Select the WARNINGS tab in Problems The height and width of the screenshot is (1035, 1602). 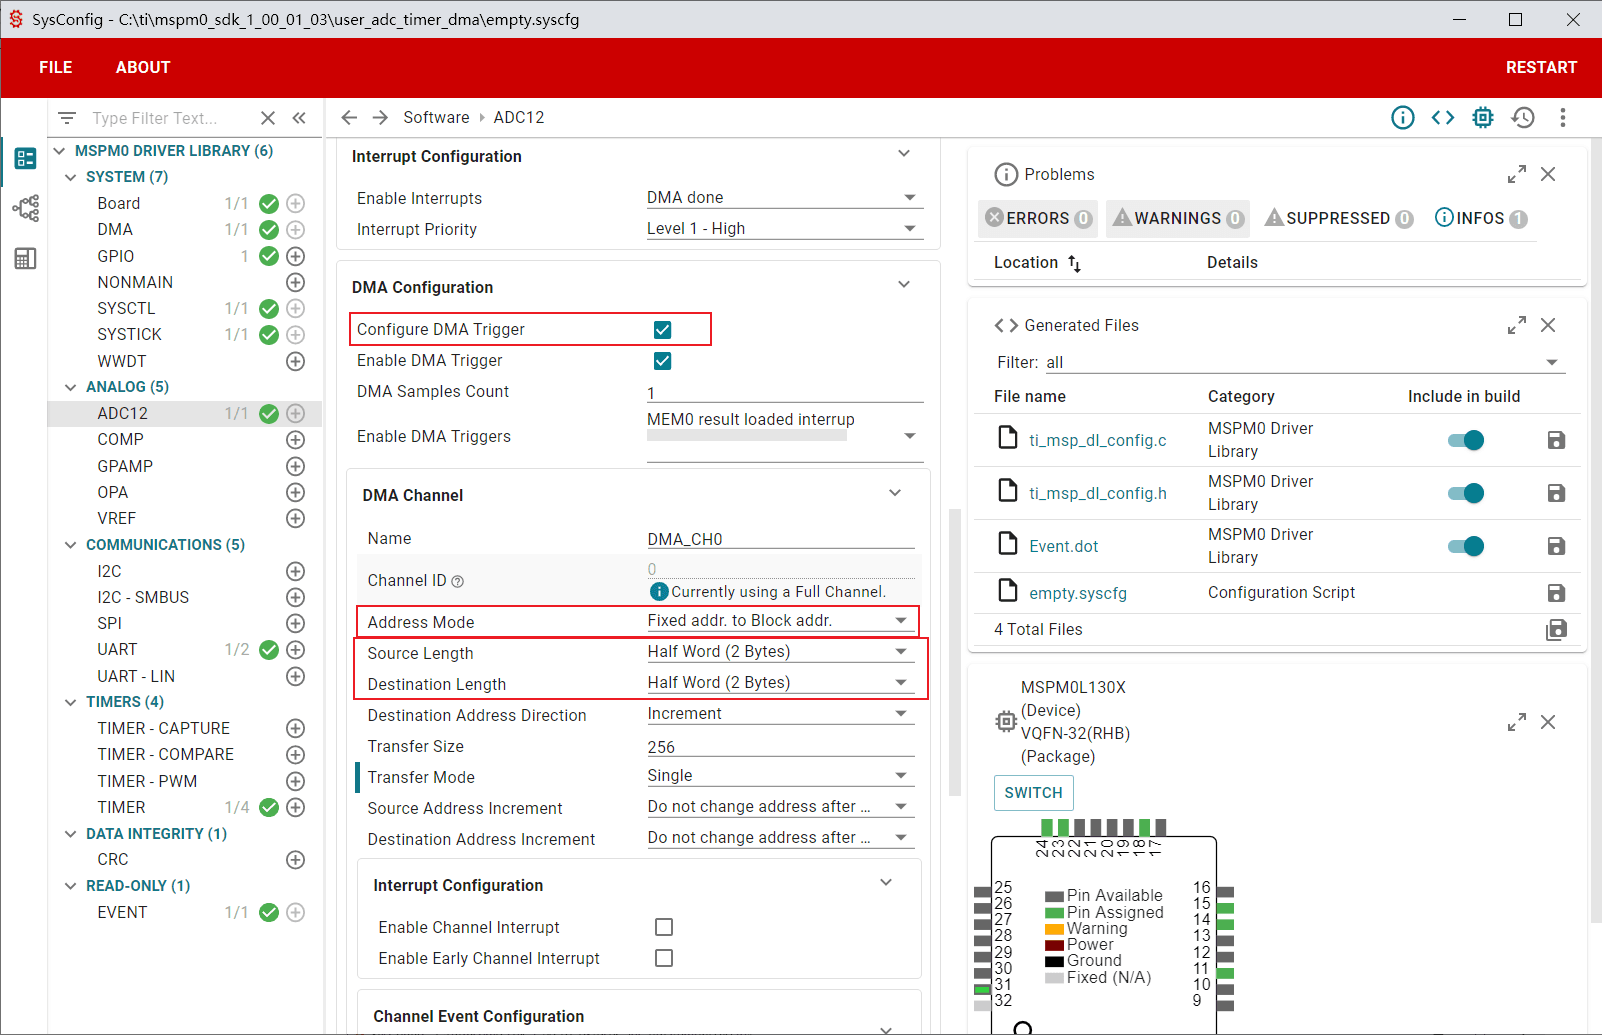click(1178, 218)
